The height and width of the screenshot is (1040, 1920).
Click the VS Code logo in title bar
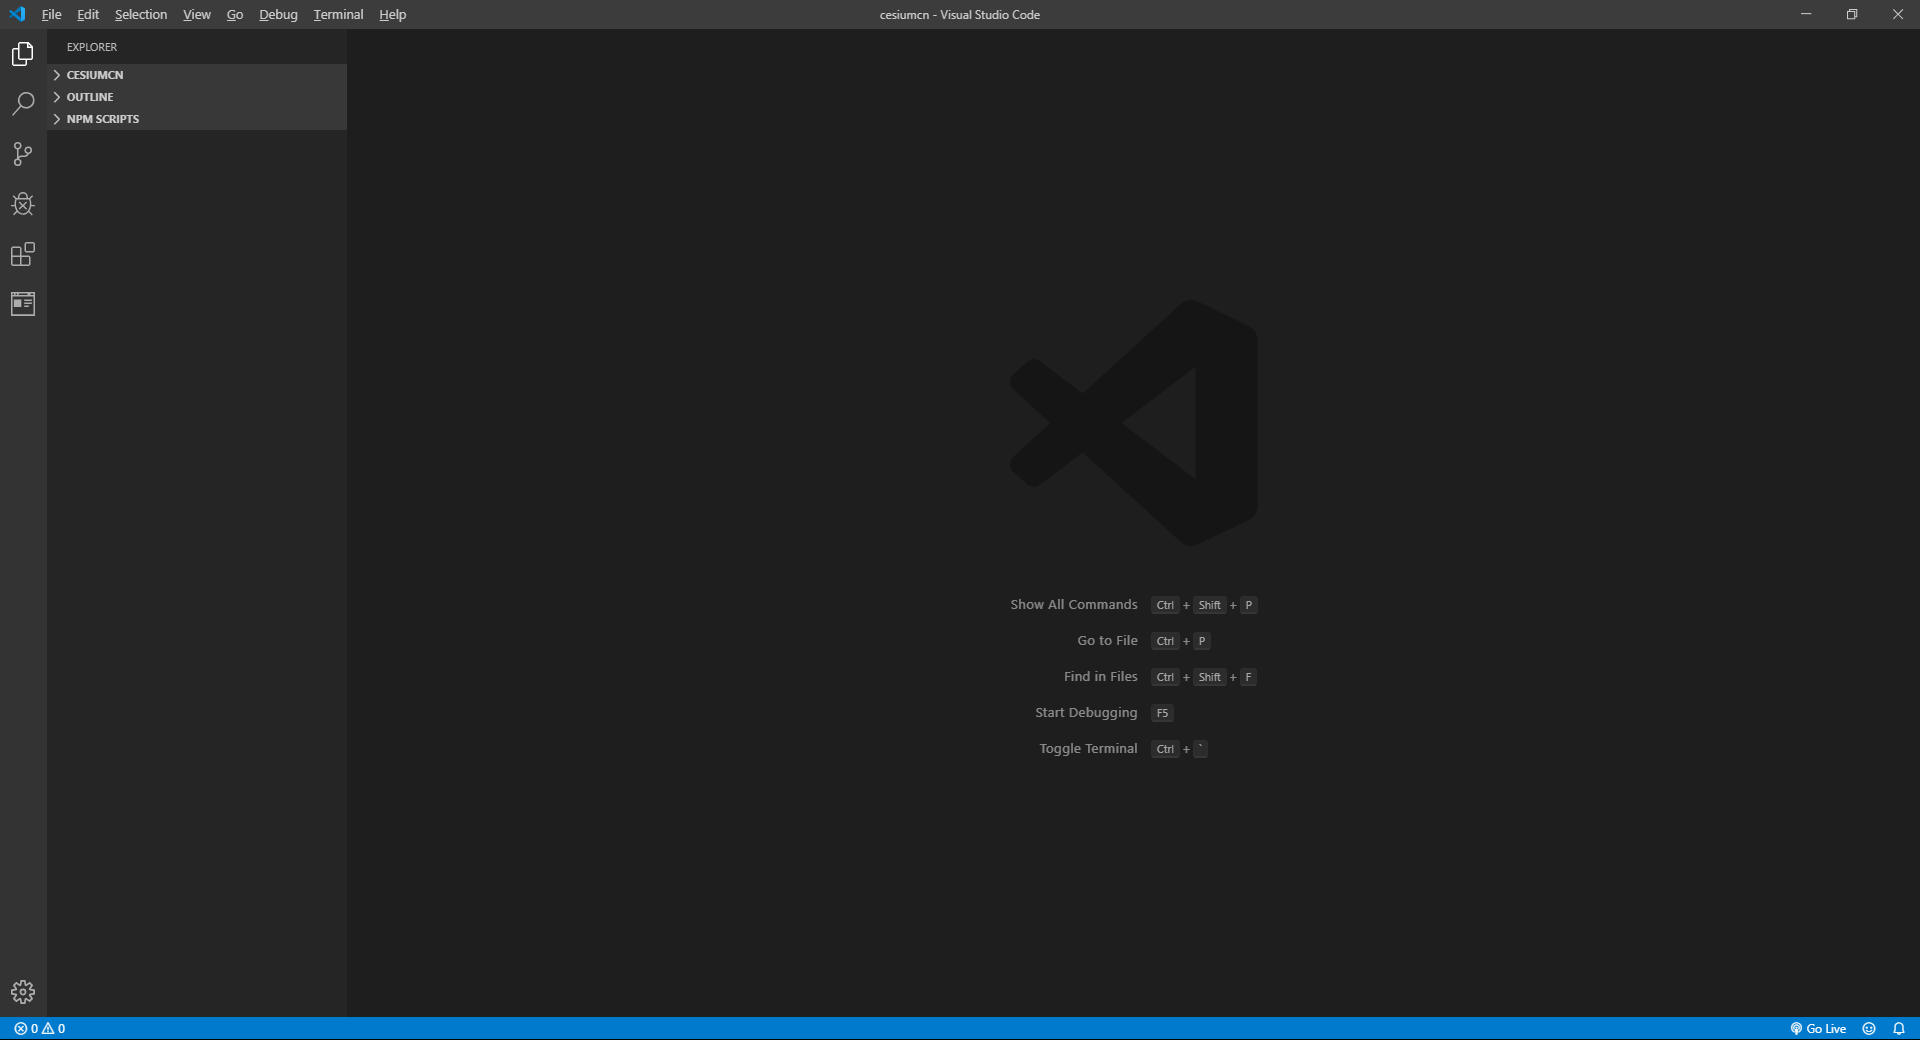[17, 14]
